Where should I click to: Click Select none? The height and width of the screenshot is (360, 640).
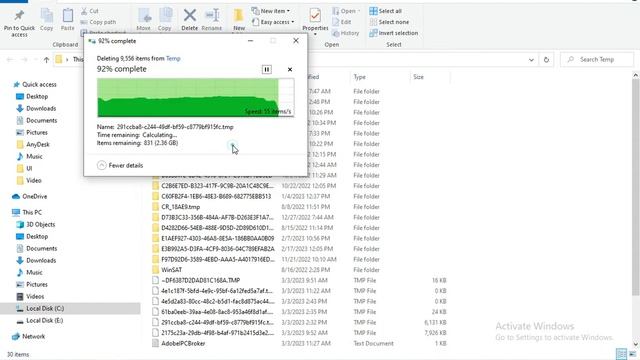point(389,22)
